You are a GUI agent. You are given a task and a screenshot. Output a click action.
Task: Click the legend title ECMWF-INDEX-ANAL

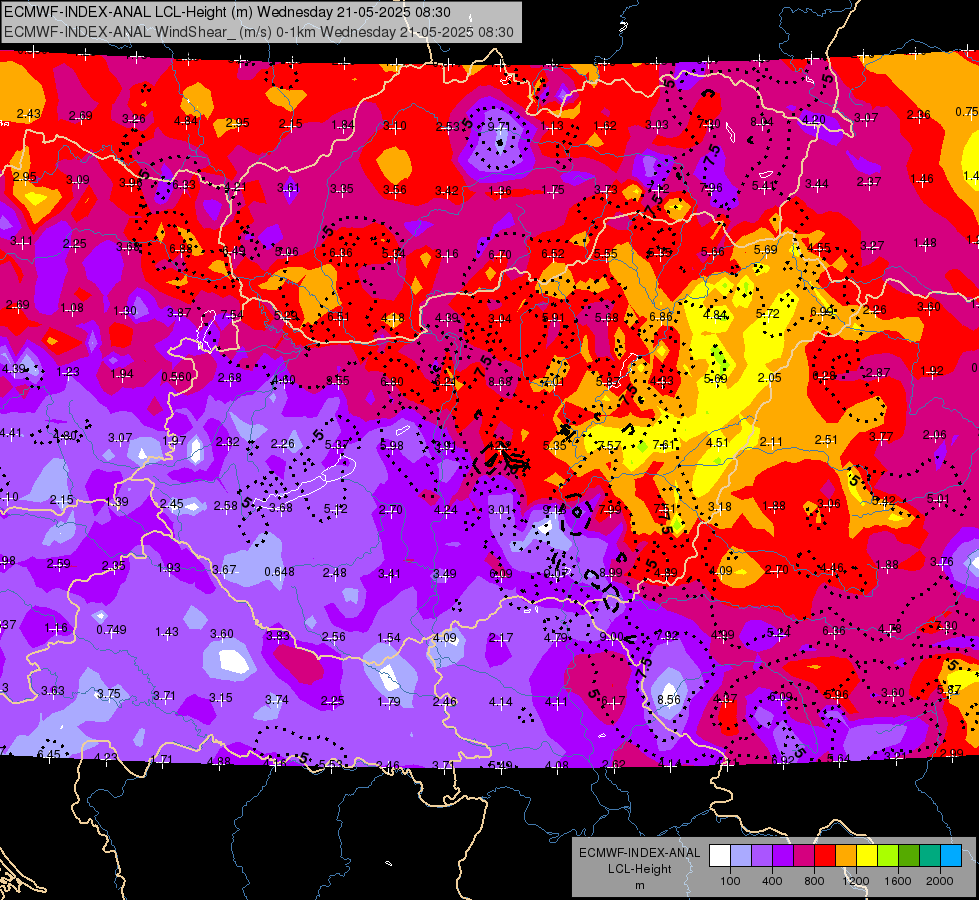coord(639,853)
